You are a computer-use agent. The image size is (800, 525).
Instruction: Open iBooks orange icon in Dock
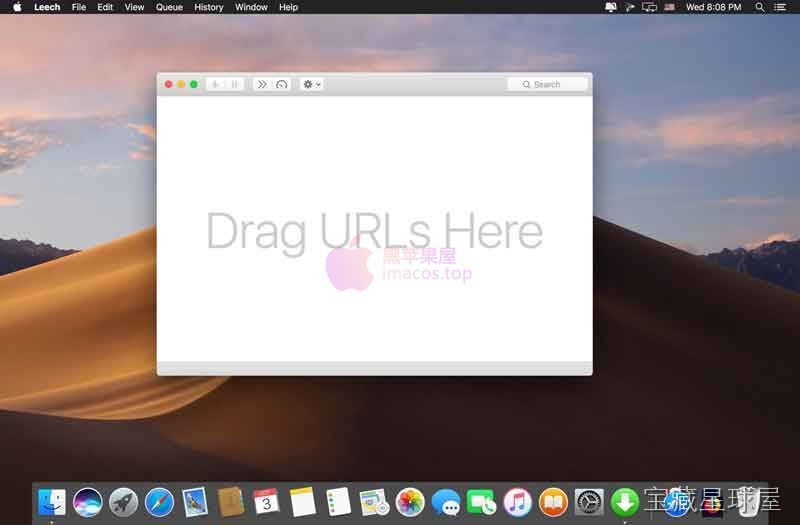pos(554,502)
